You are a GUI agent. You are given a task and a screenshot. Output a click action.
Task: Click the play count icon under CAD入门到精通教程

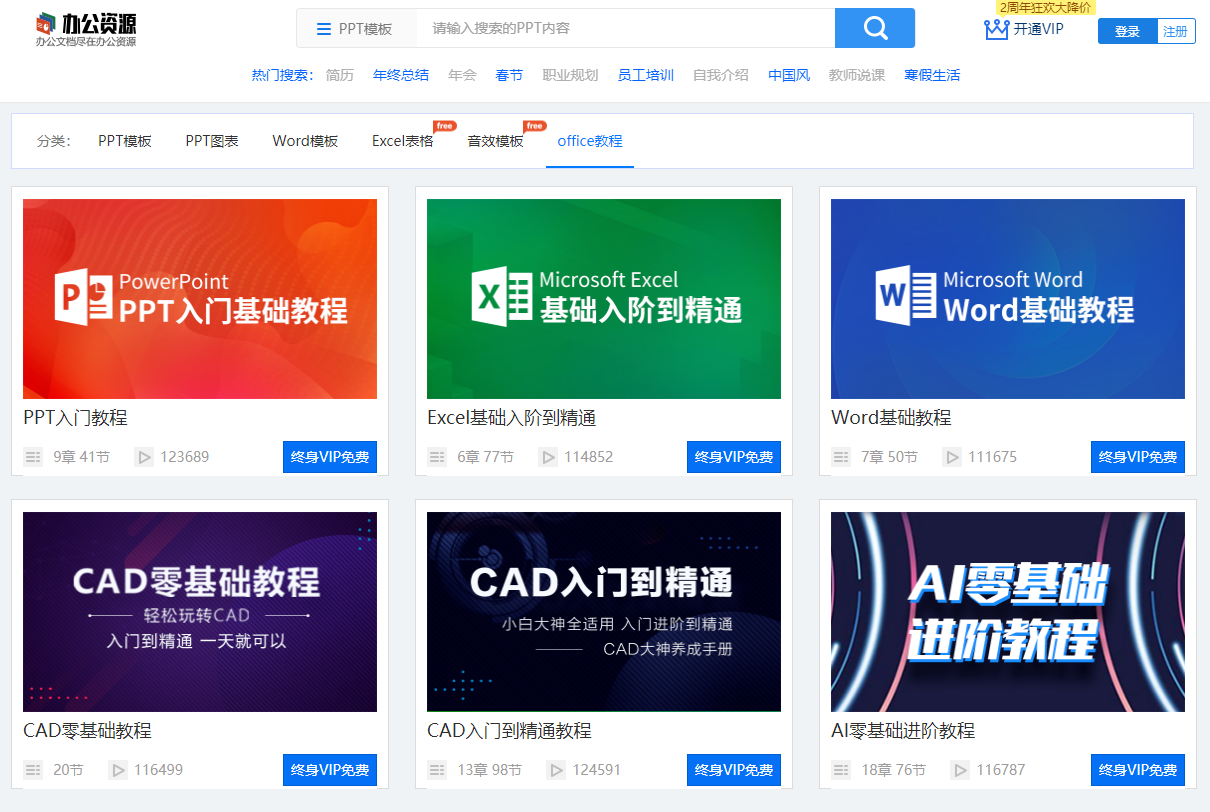tap(556, 770)
